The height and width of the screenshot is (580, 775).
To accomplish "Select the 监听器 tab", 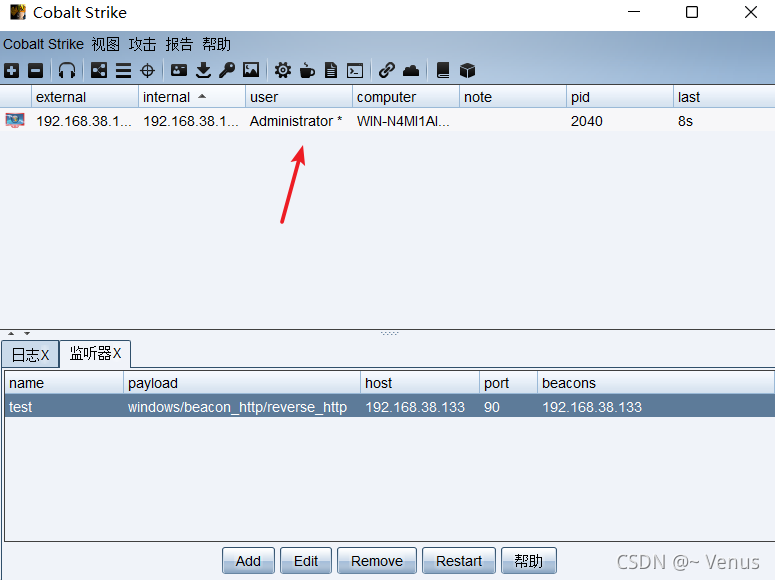I will coord(95,354).
